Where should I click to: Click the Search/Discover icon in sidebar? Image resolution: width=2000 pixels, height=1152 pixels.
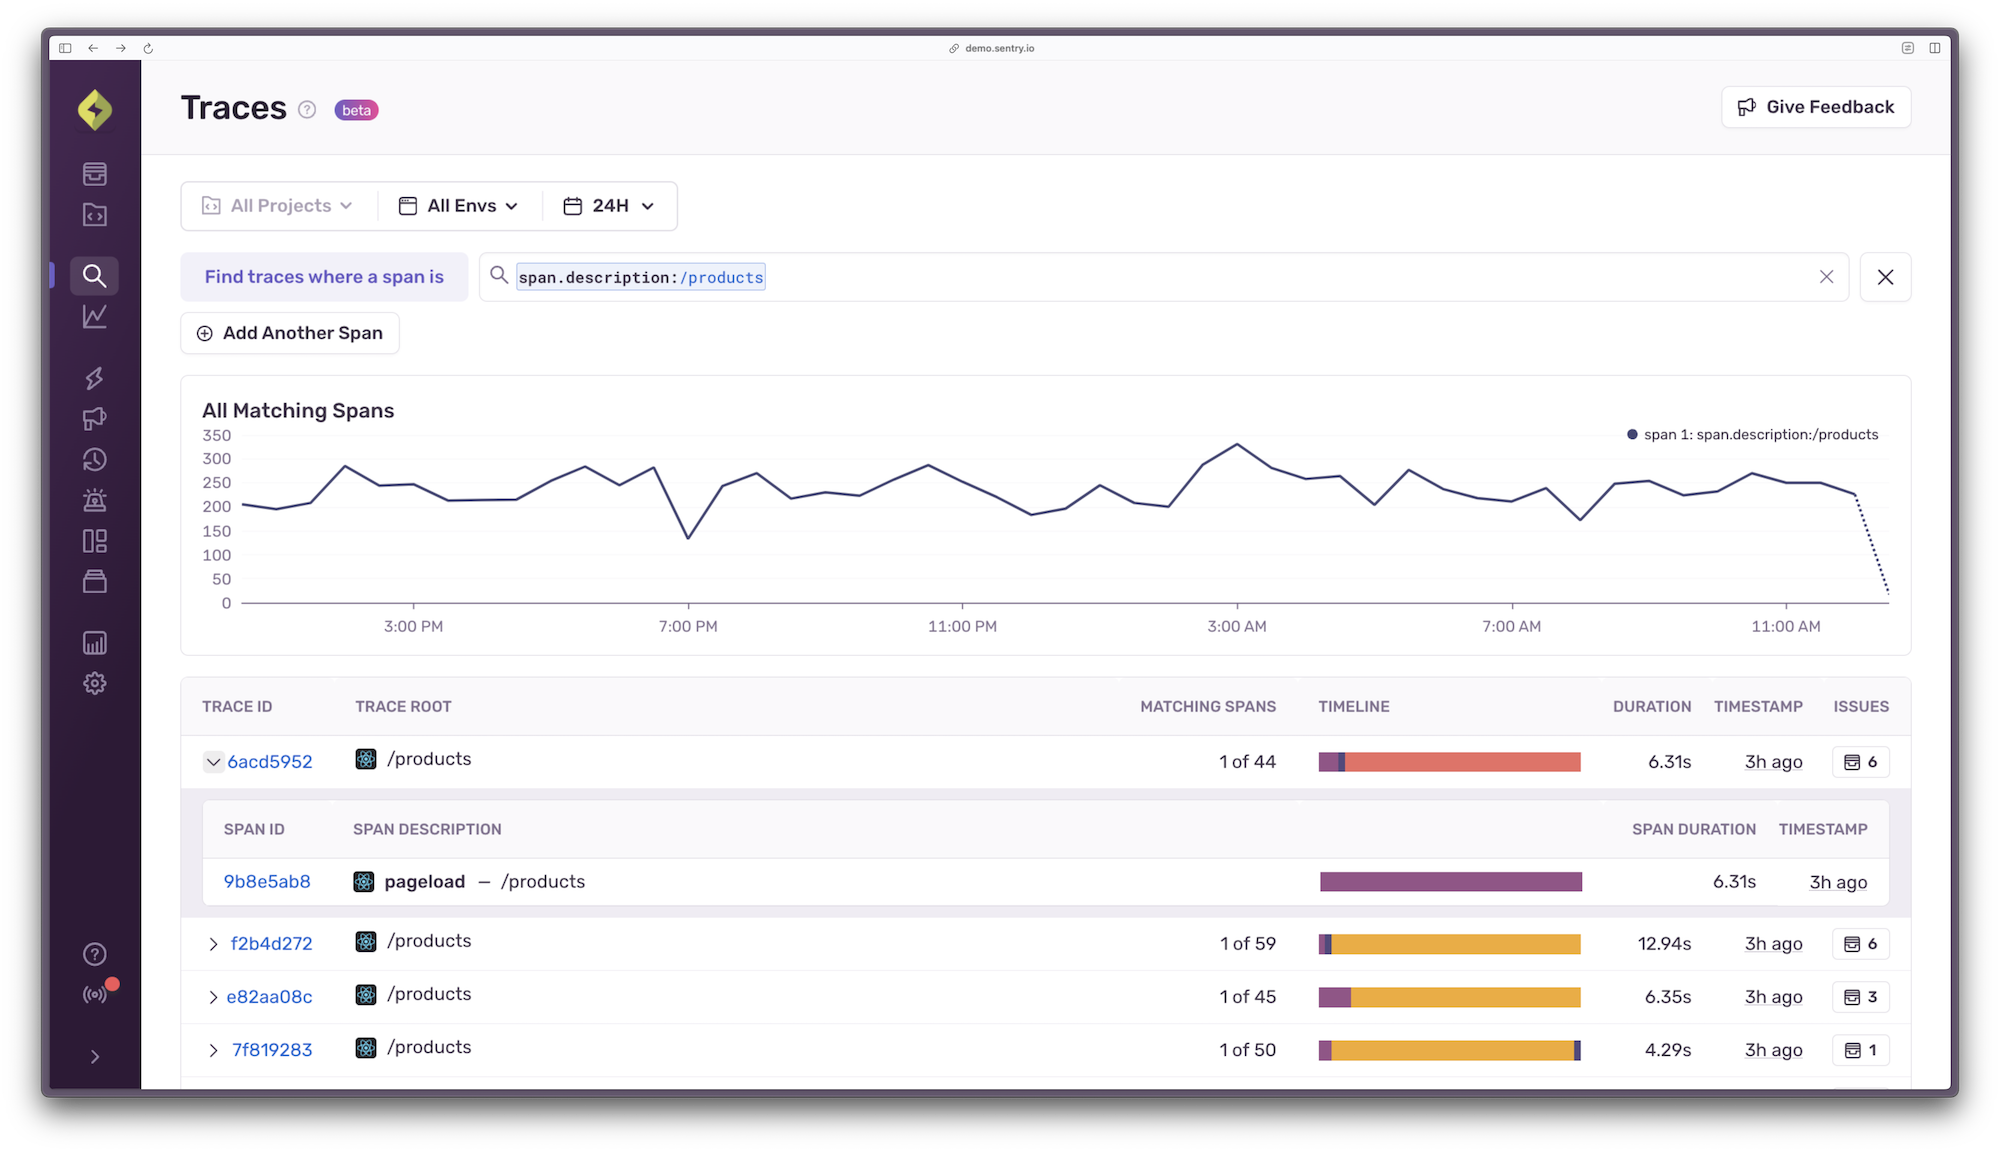(93, 275)
